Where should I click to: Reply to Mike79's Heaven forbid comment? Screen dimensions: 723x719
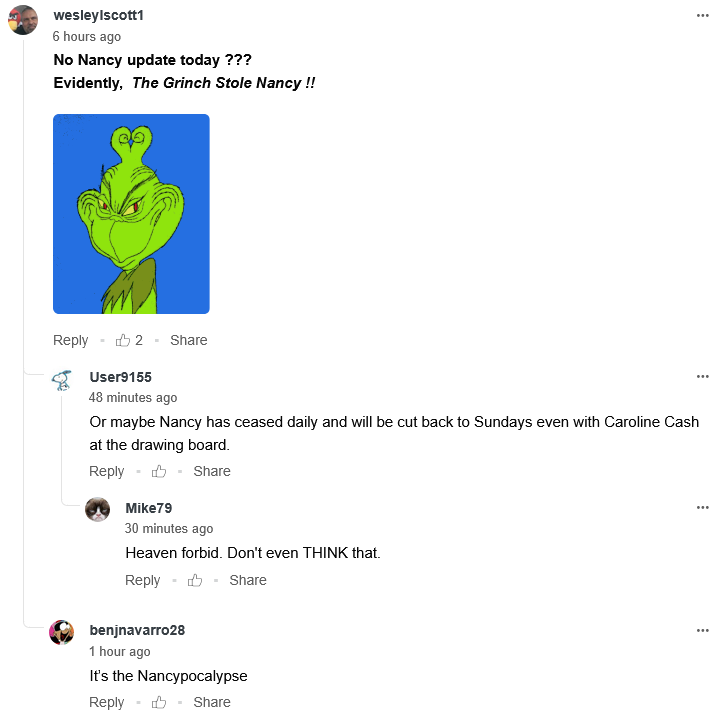(142, 580)
